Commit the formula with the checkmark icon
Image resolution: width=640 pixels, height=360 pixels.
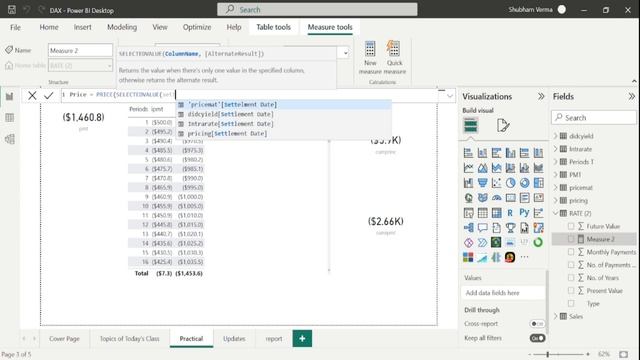pos(49,96)
